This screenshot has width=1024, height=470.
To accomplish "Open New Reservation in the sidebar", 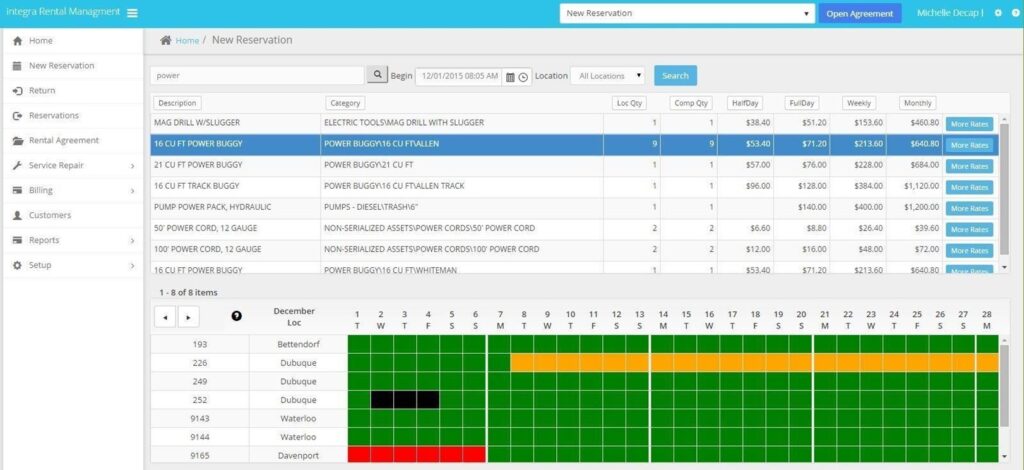I will point(61,66).
